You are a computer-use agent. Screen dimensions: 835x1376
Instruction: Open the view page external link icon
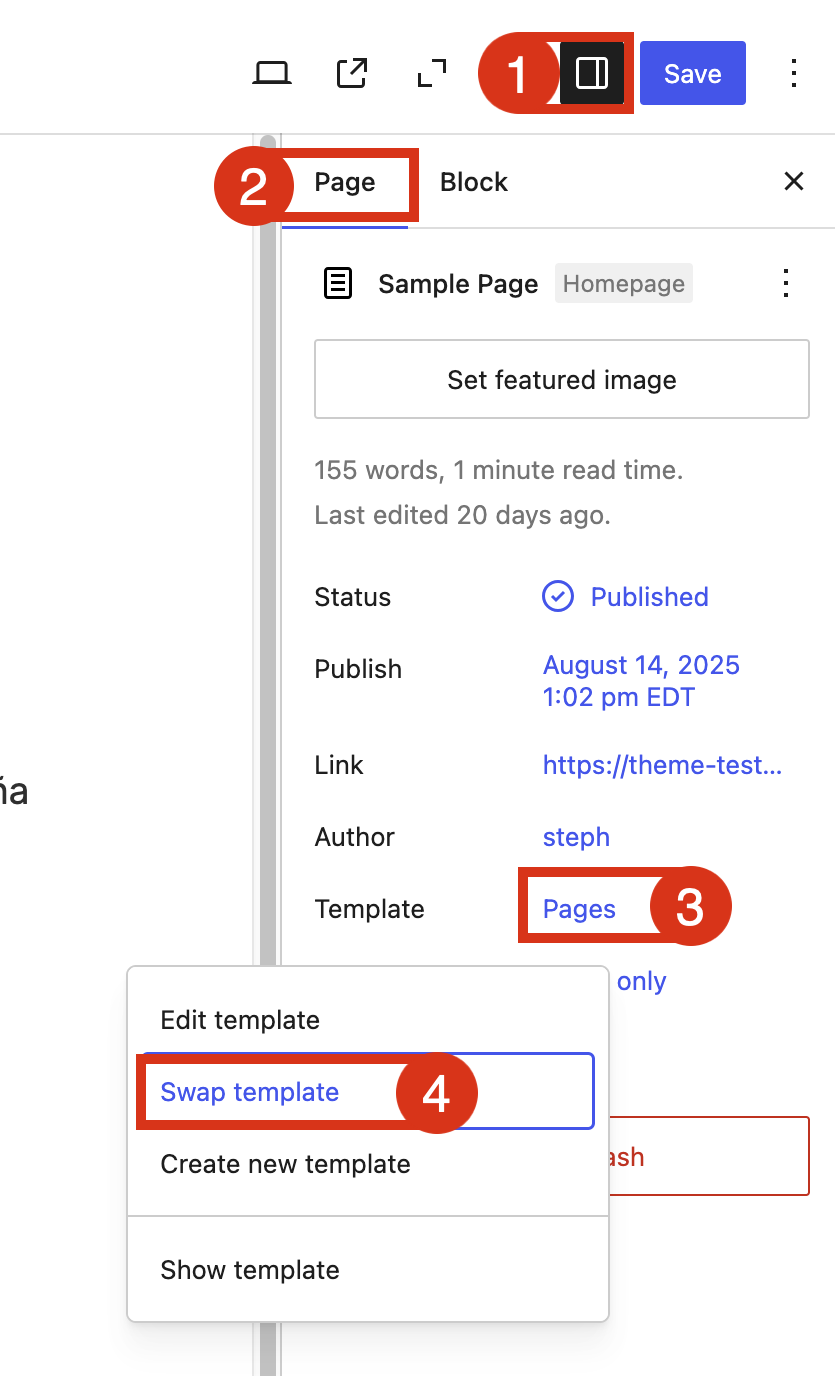(x=352, y=73)
